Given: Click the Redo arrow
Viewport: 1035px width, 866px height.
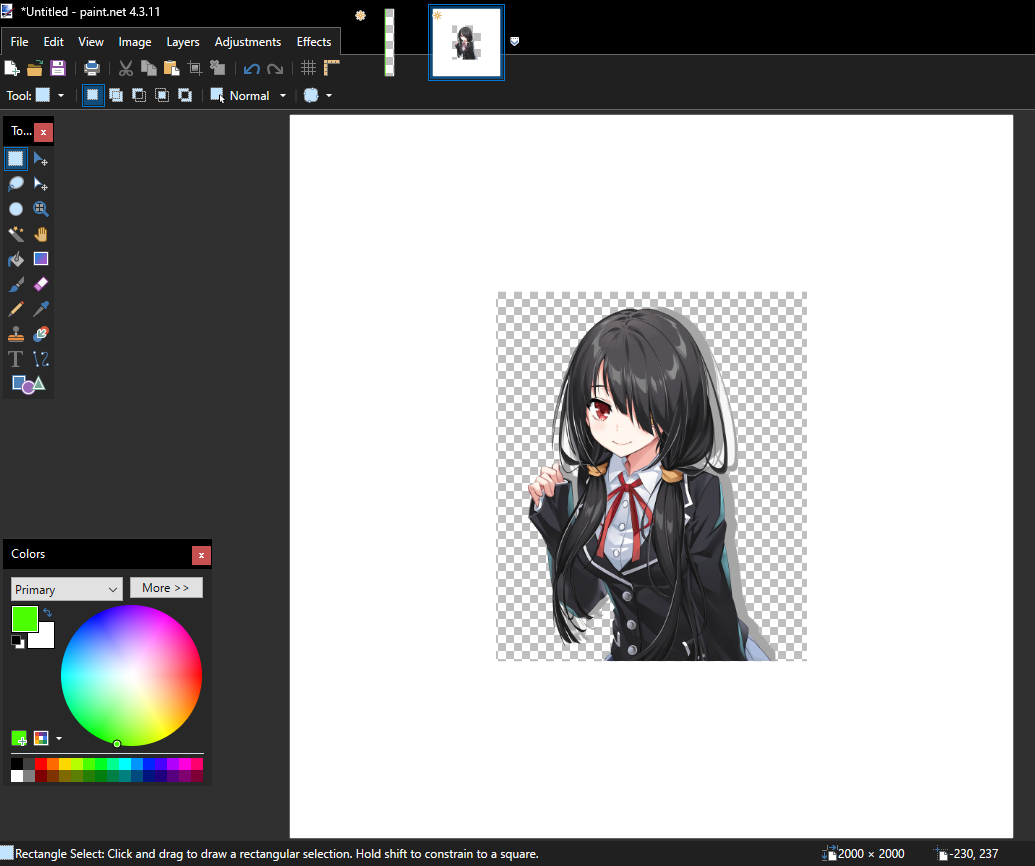Looking at the screenshot, I should click(275, 69).
